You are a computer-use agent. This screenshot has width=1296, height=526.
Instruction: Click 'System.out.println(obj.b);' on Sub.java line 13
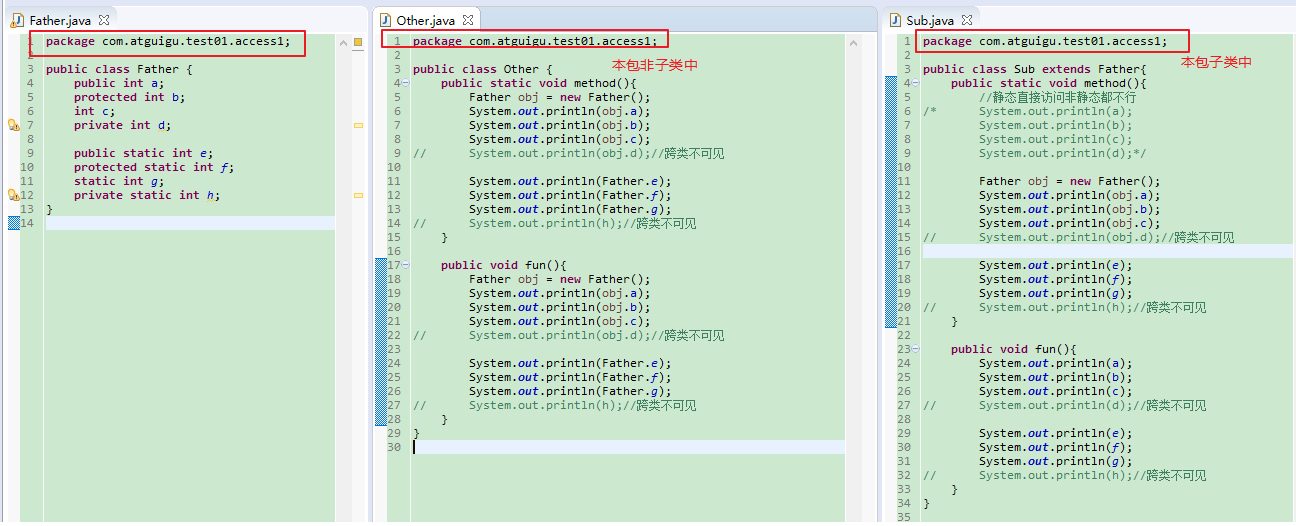(x=1070, y=209)
